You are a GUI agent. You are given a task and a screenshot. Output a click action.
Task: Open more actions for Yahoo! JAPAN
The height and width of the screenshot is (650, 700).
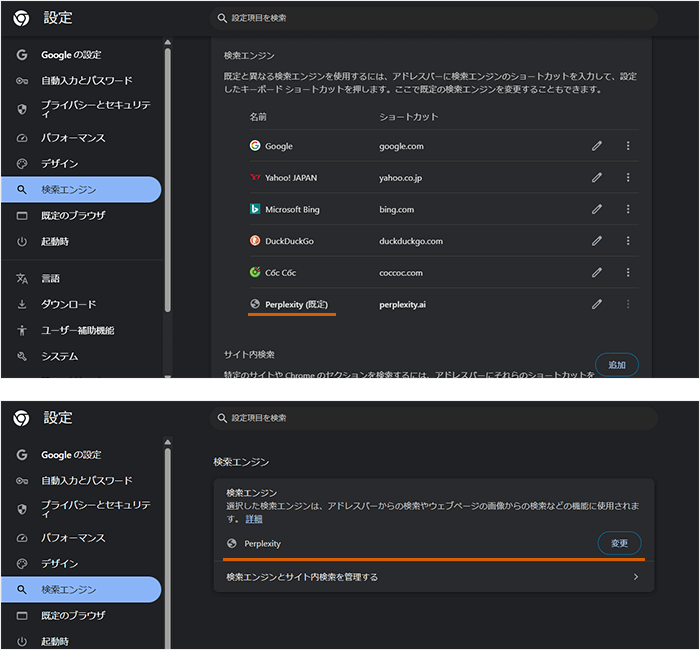(x=628, y=178)
